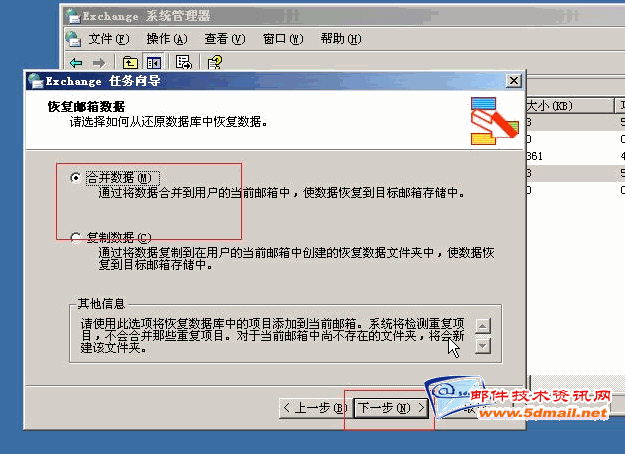The height and width of the screenshot is (454, 625).
Task: Click the 大小(KB) column header
Action: click(x=570, y=106)
